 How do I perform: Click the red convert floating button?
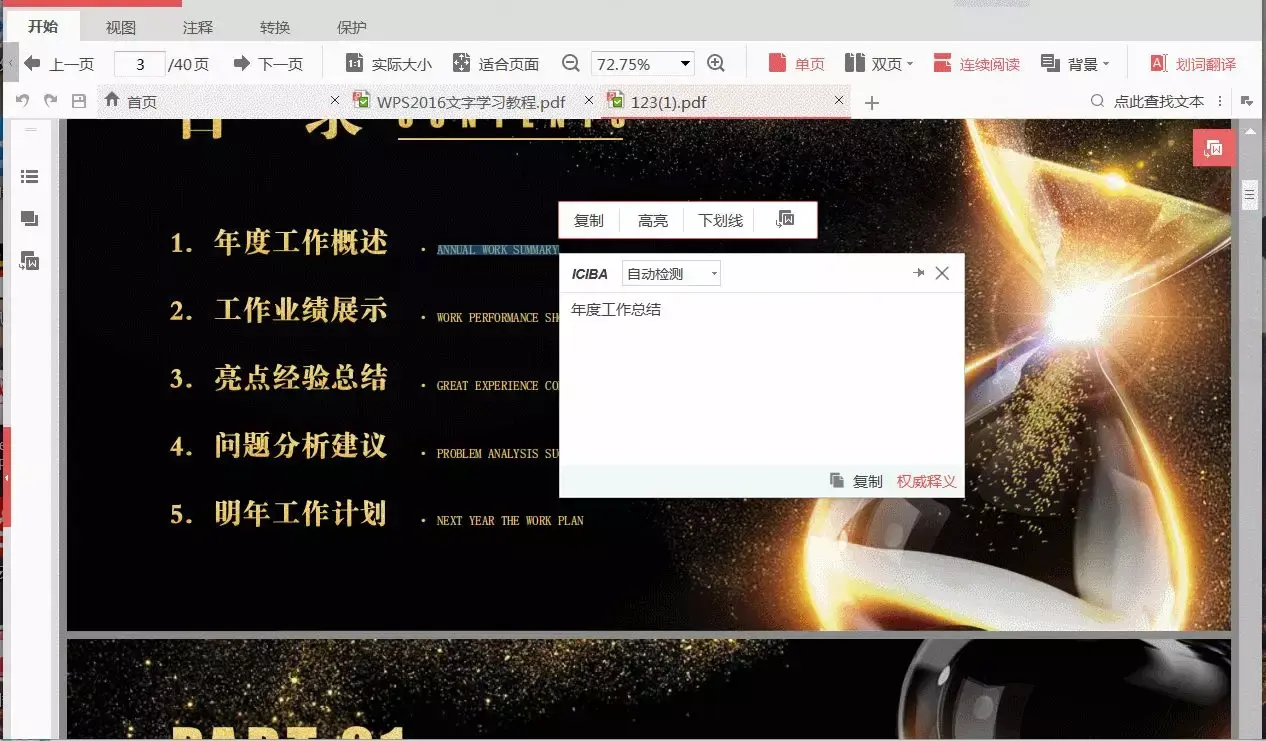click(x=1214, y=148)
